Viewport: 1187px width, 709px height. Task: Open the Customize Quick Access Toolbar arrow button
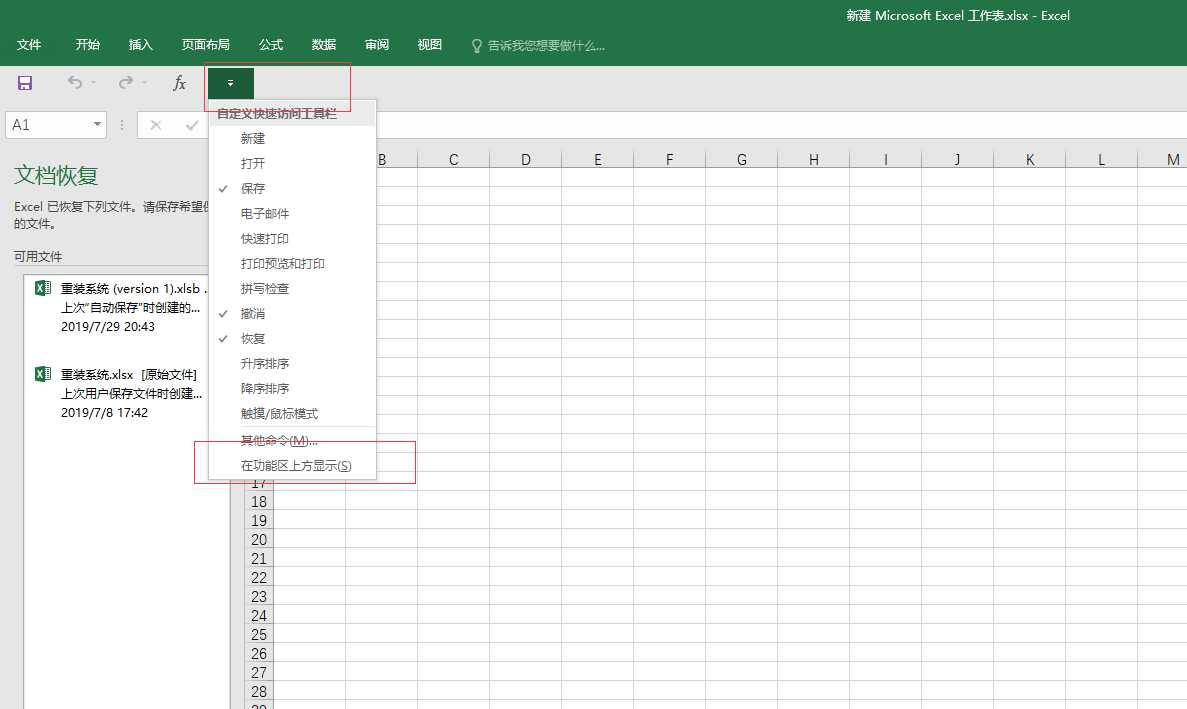click(231, 83)
